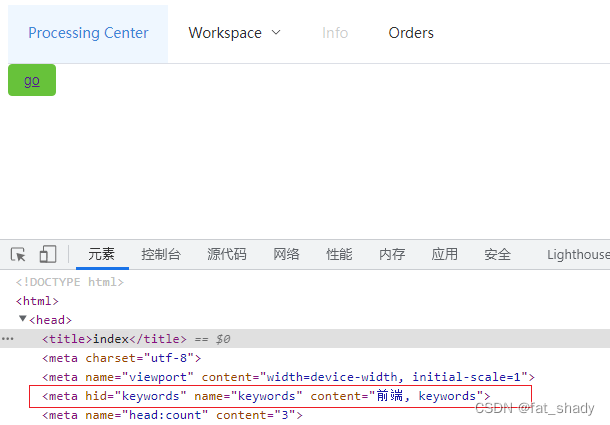The height and width of the screenshot is (425, 610).
Task: Switch to the 源代码 tab
Action: (x=227, y=254)
